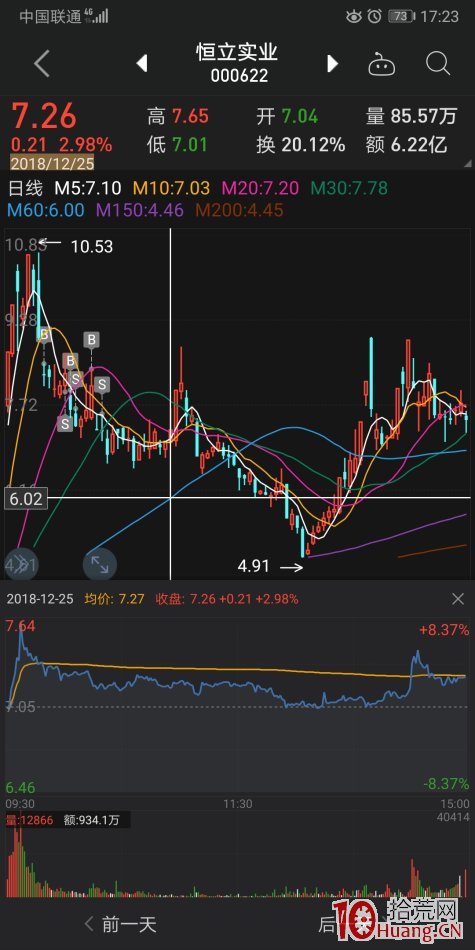Screen dimensions: 475x950
Task: Tap the 收盘: 7.26 closing label
Action: pyautogui.click(x=227, y=599)
